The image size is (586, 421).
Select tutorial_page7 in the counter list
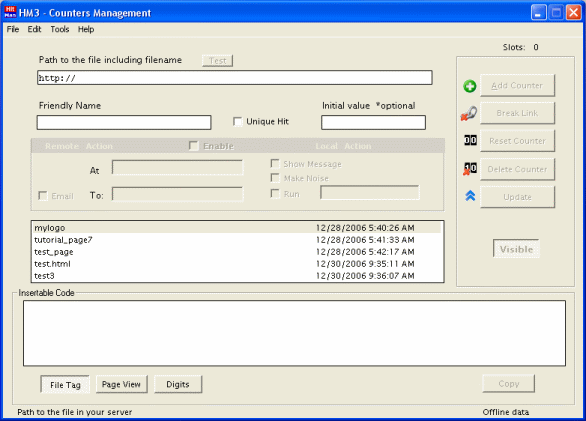coord(237,240)
